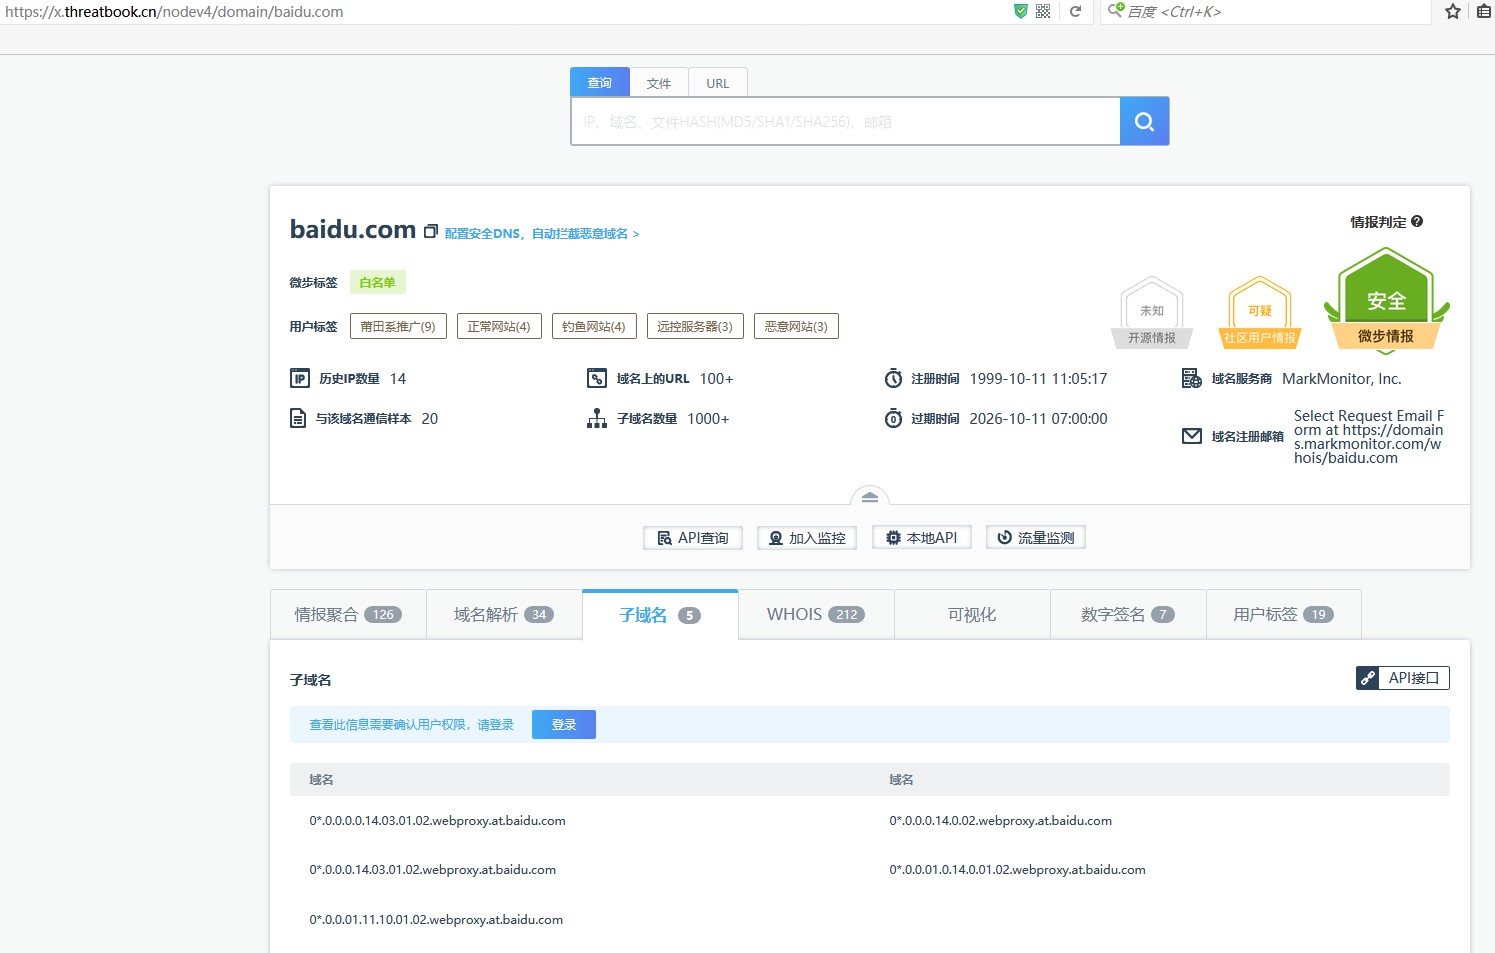
Task: Click the browser shield security icon
Action: tap(1021, 11)
